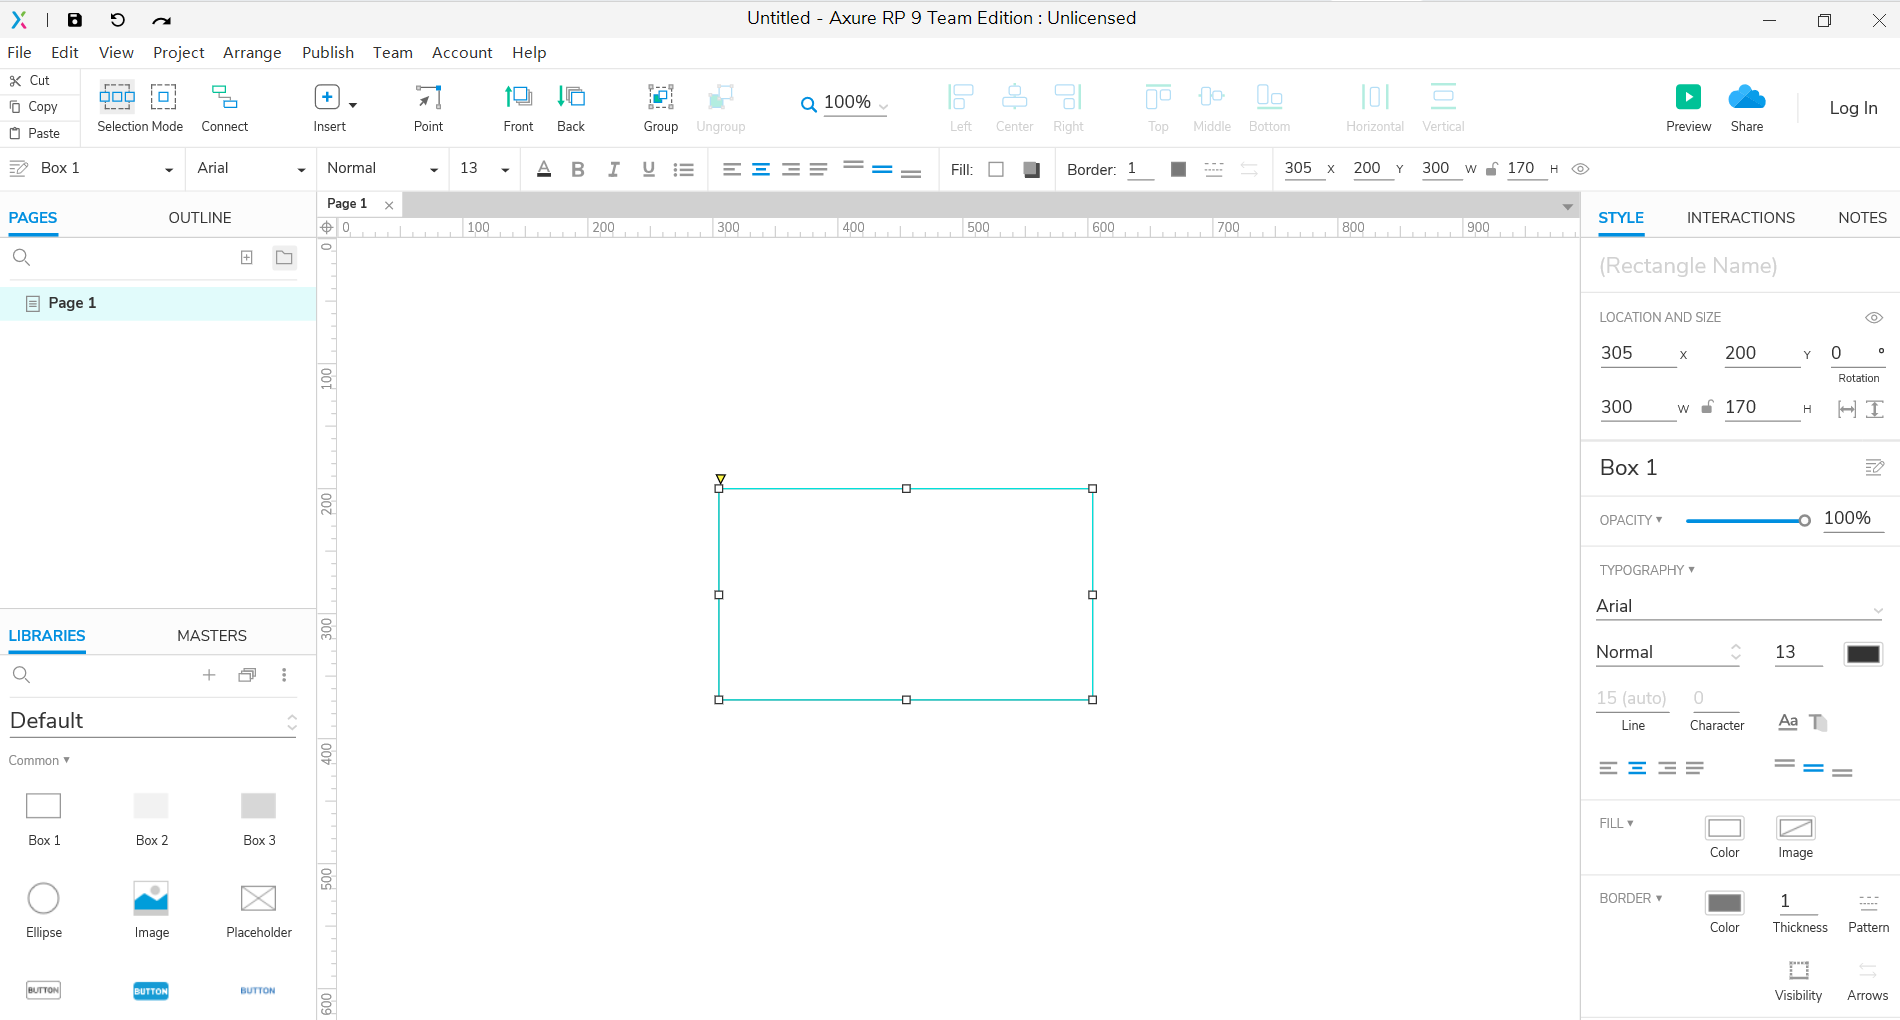Viewport: 1900px width, 1020px height.
Task: Open the Fill Color swatch in Style panel
Action: click(x=1724, y=828)
